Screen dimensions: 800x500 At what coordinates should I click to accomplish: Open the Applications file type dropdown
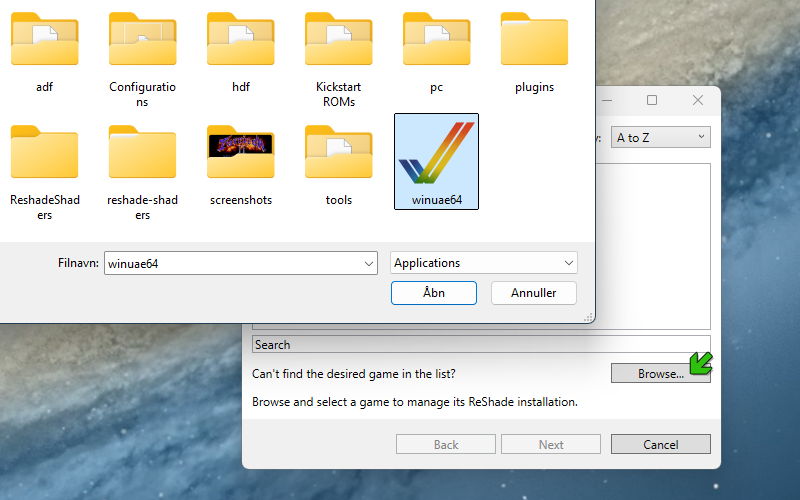[484, 263]
